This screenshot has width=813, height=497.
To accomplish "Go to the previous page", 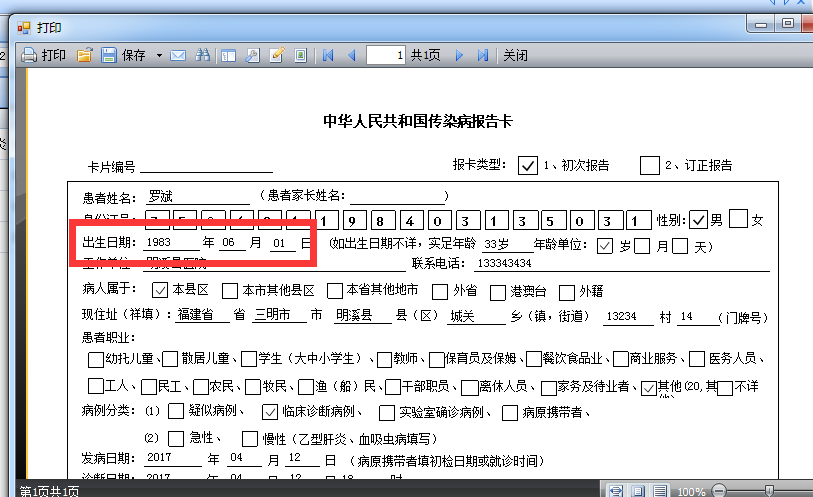I will (352, 55).
